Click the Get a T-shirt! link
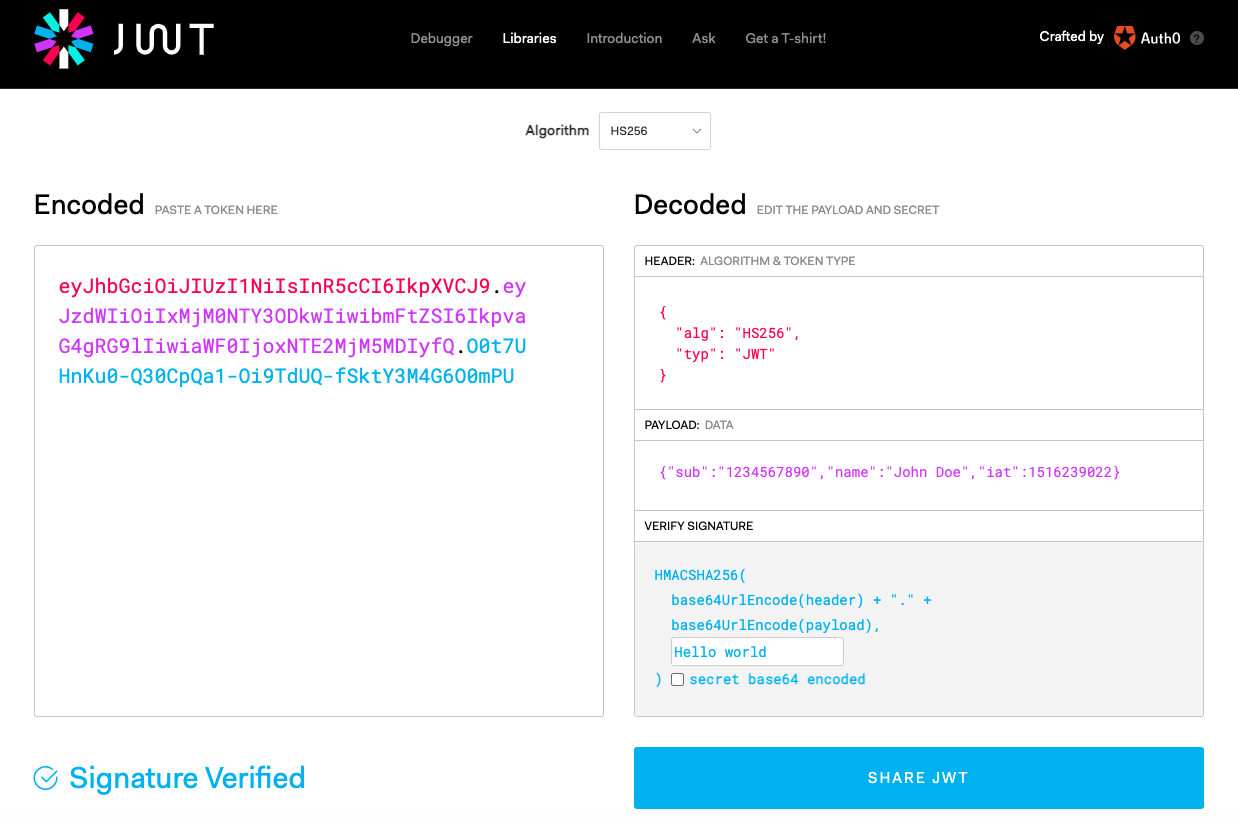Screen dimensions: 1238x823 [x=785, y=38]
